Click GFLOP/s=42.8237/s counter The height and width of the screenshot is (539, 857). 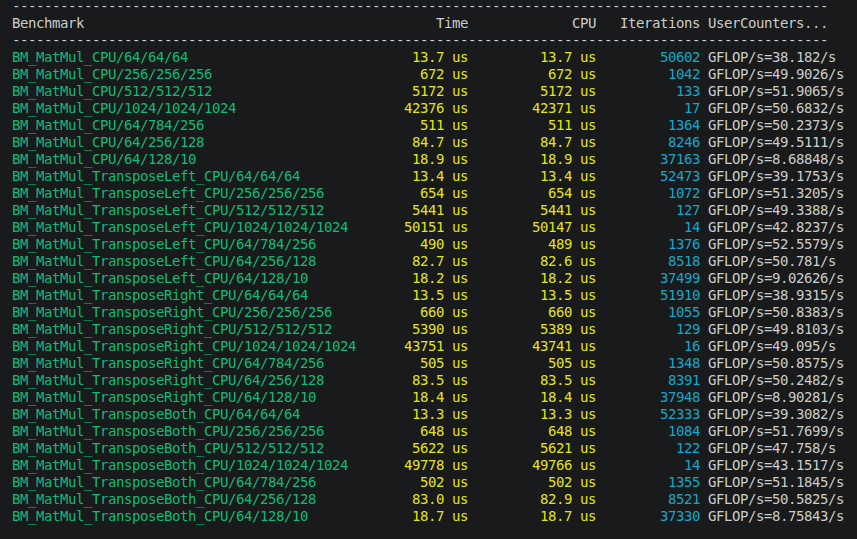[776, 227]
